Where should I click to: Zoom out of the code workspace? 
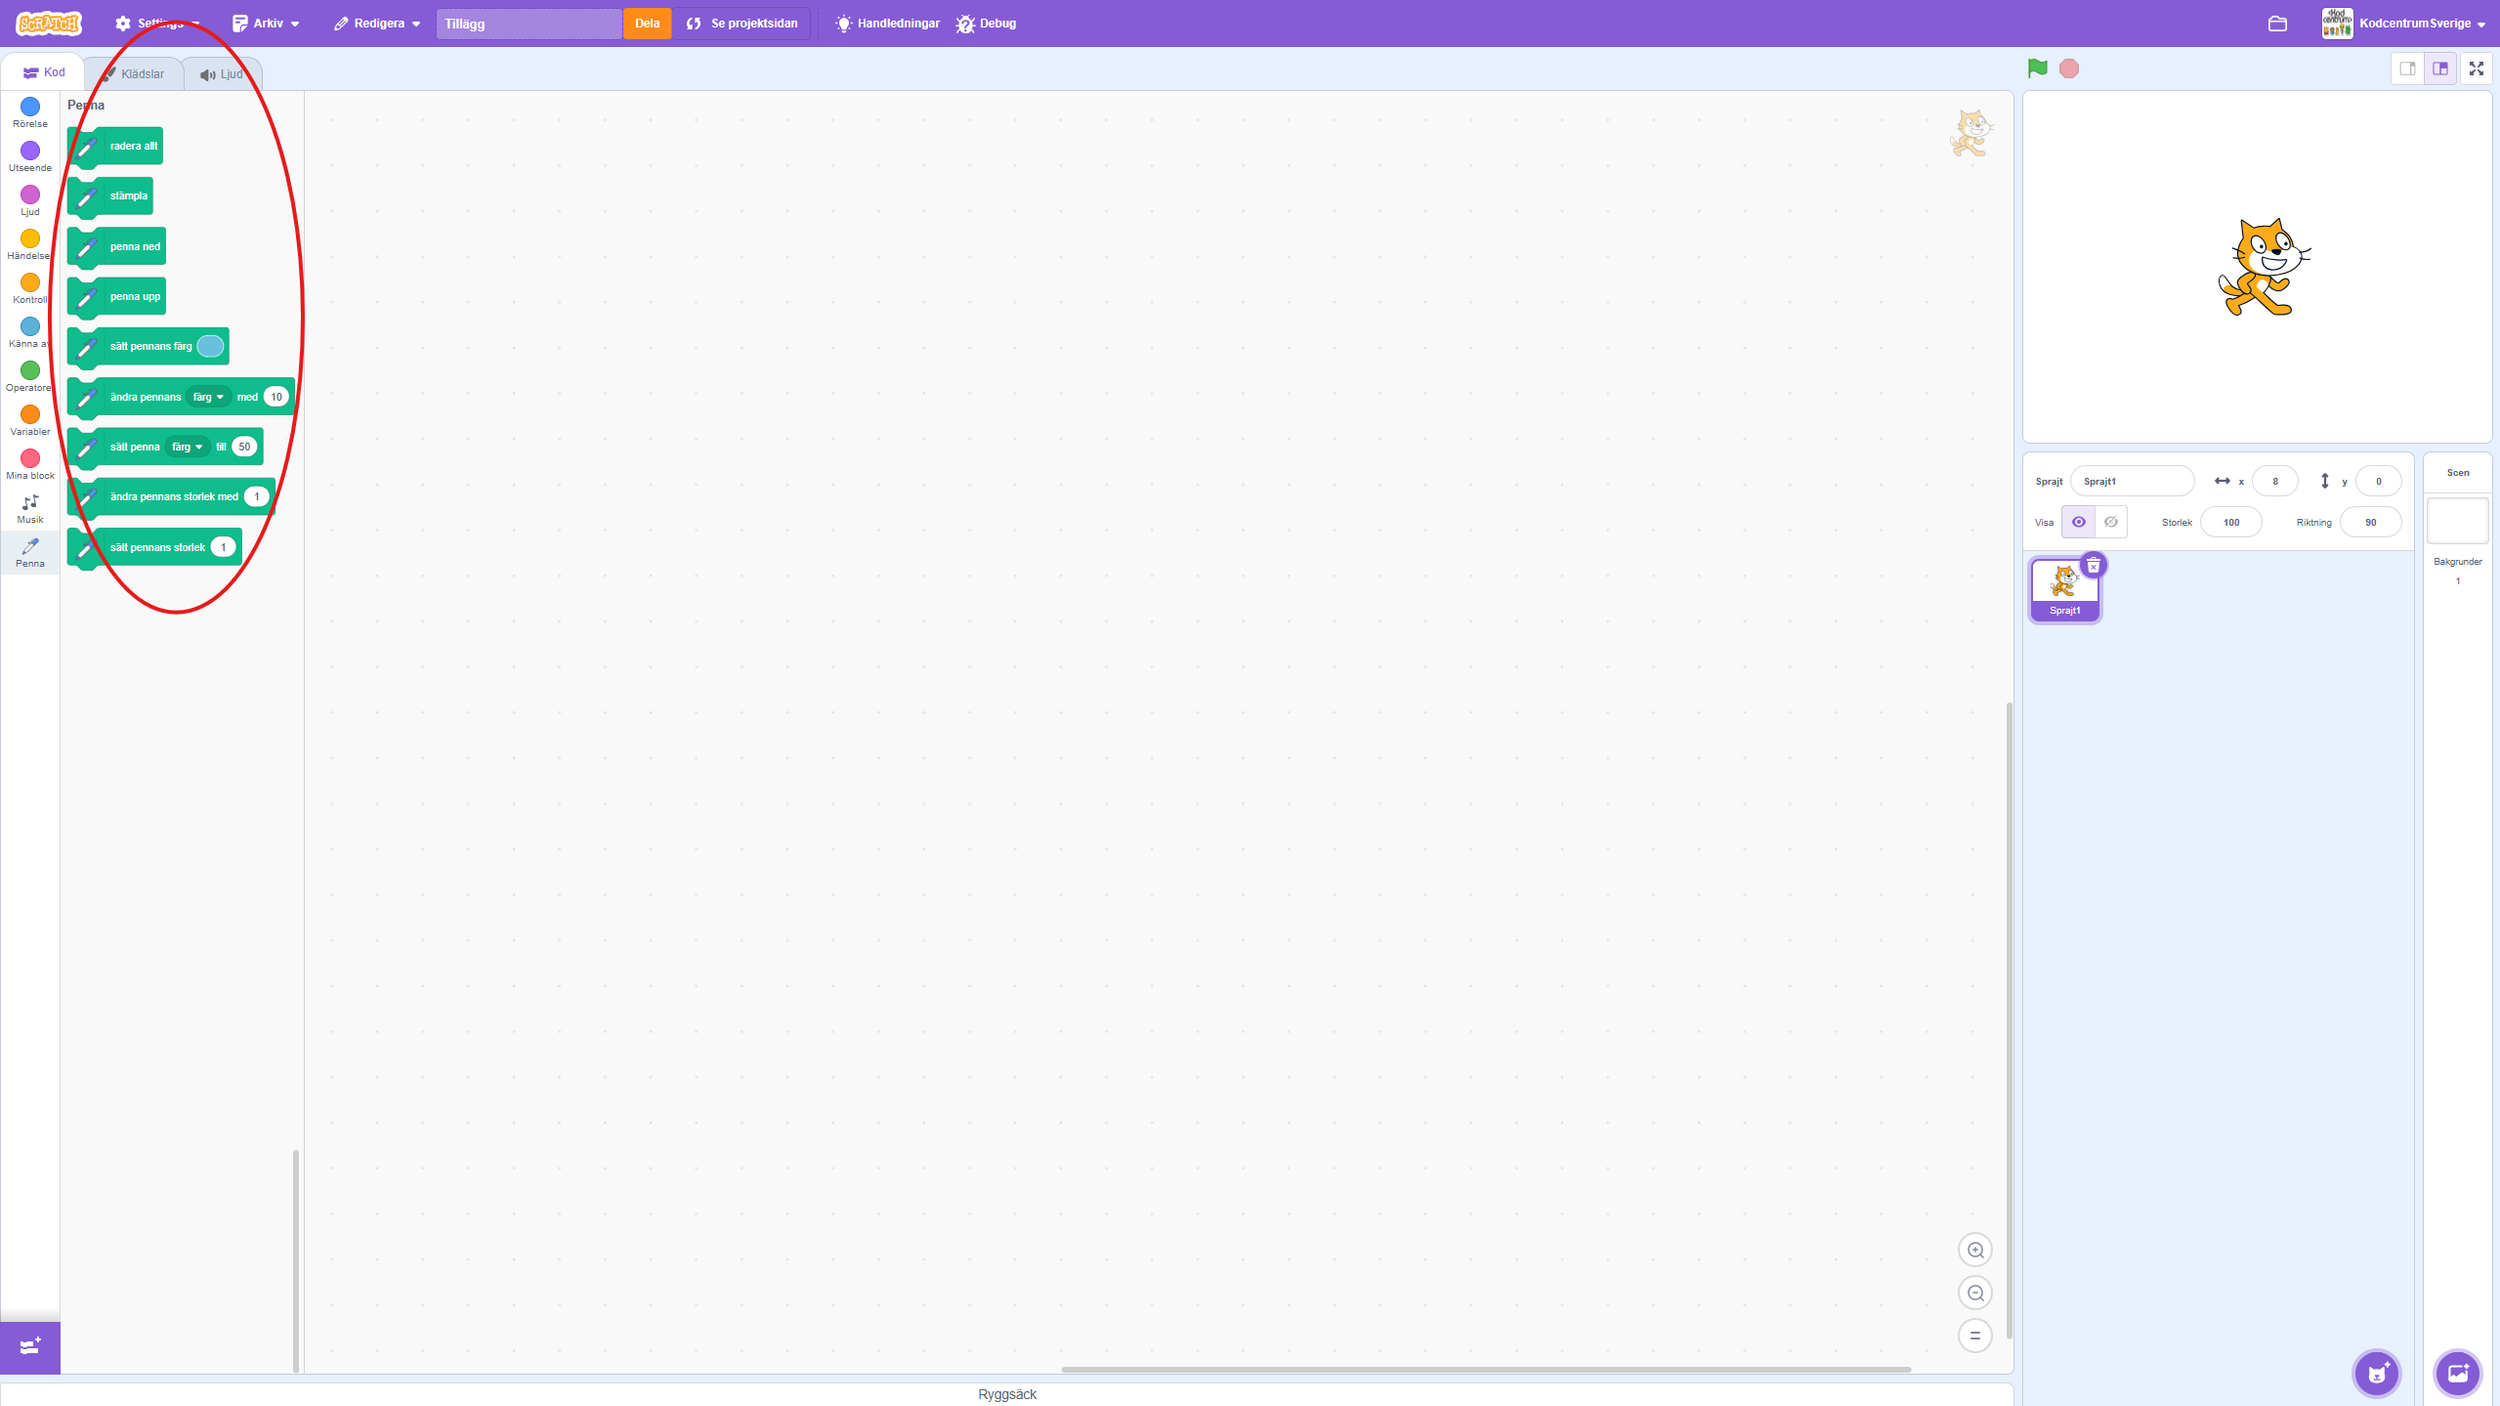[x=1974, y=1293]
